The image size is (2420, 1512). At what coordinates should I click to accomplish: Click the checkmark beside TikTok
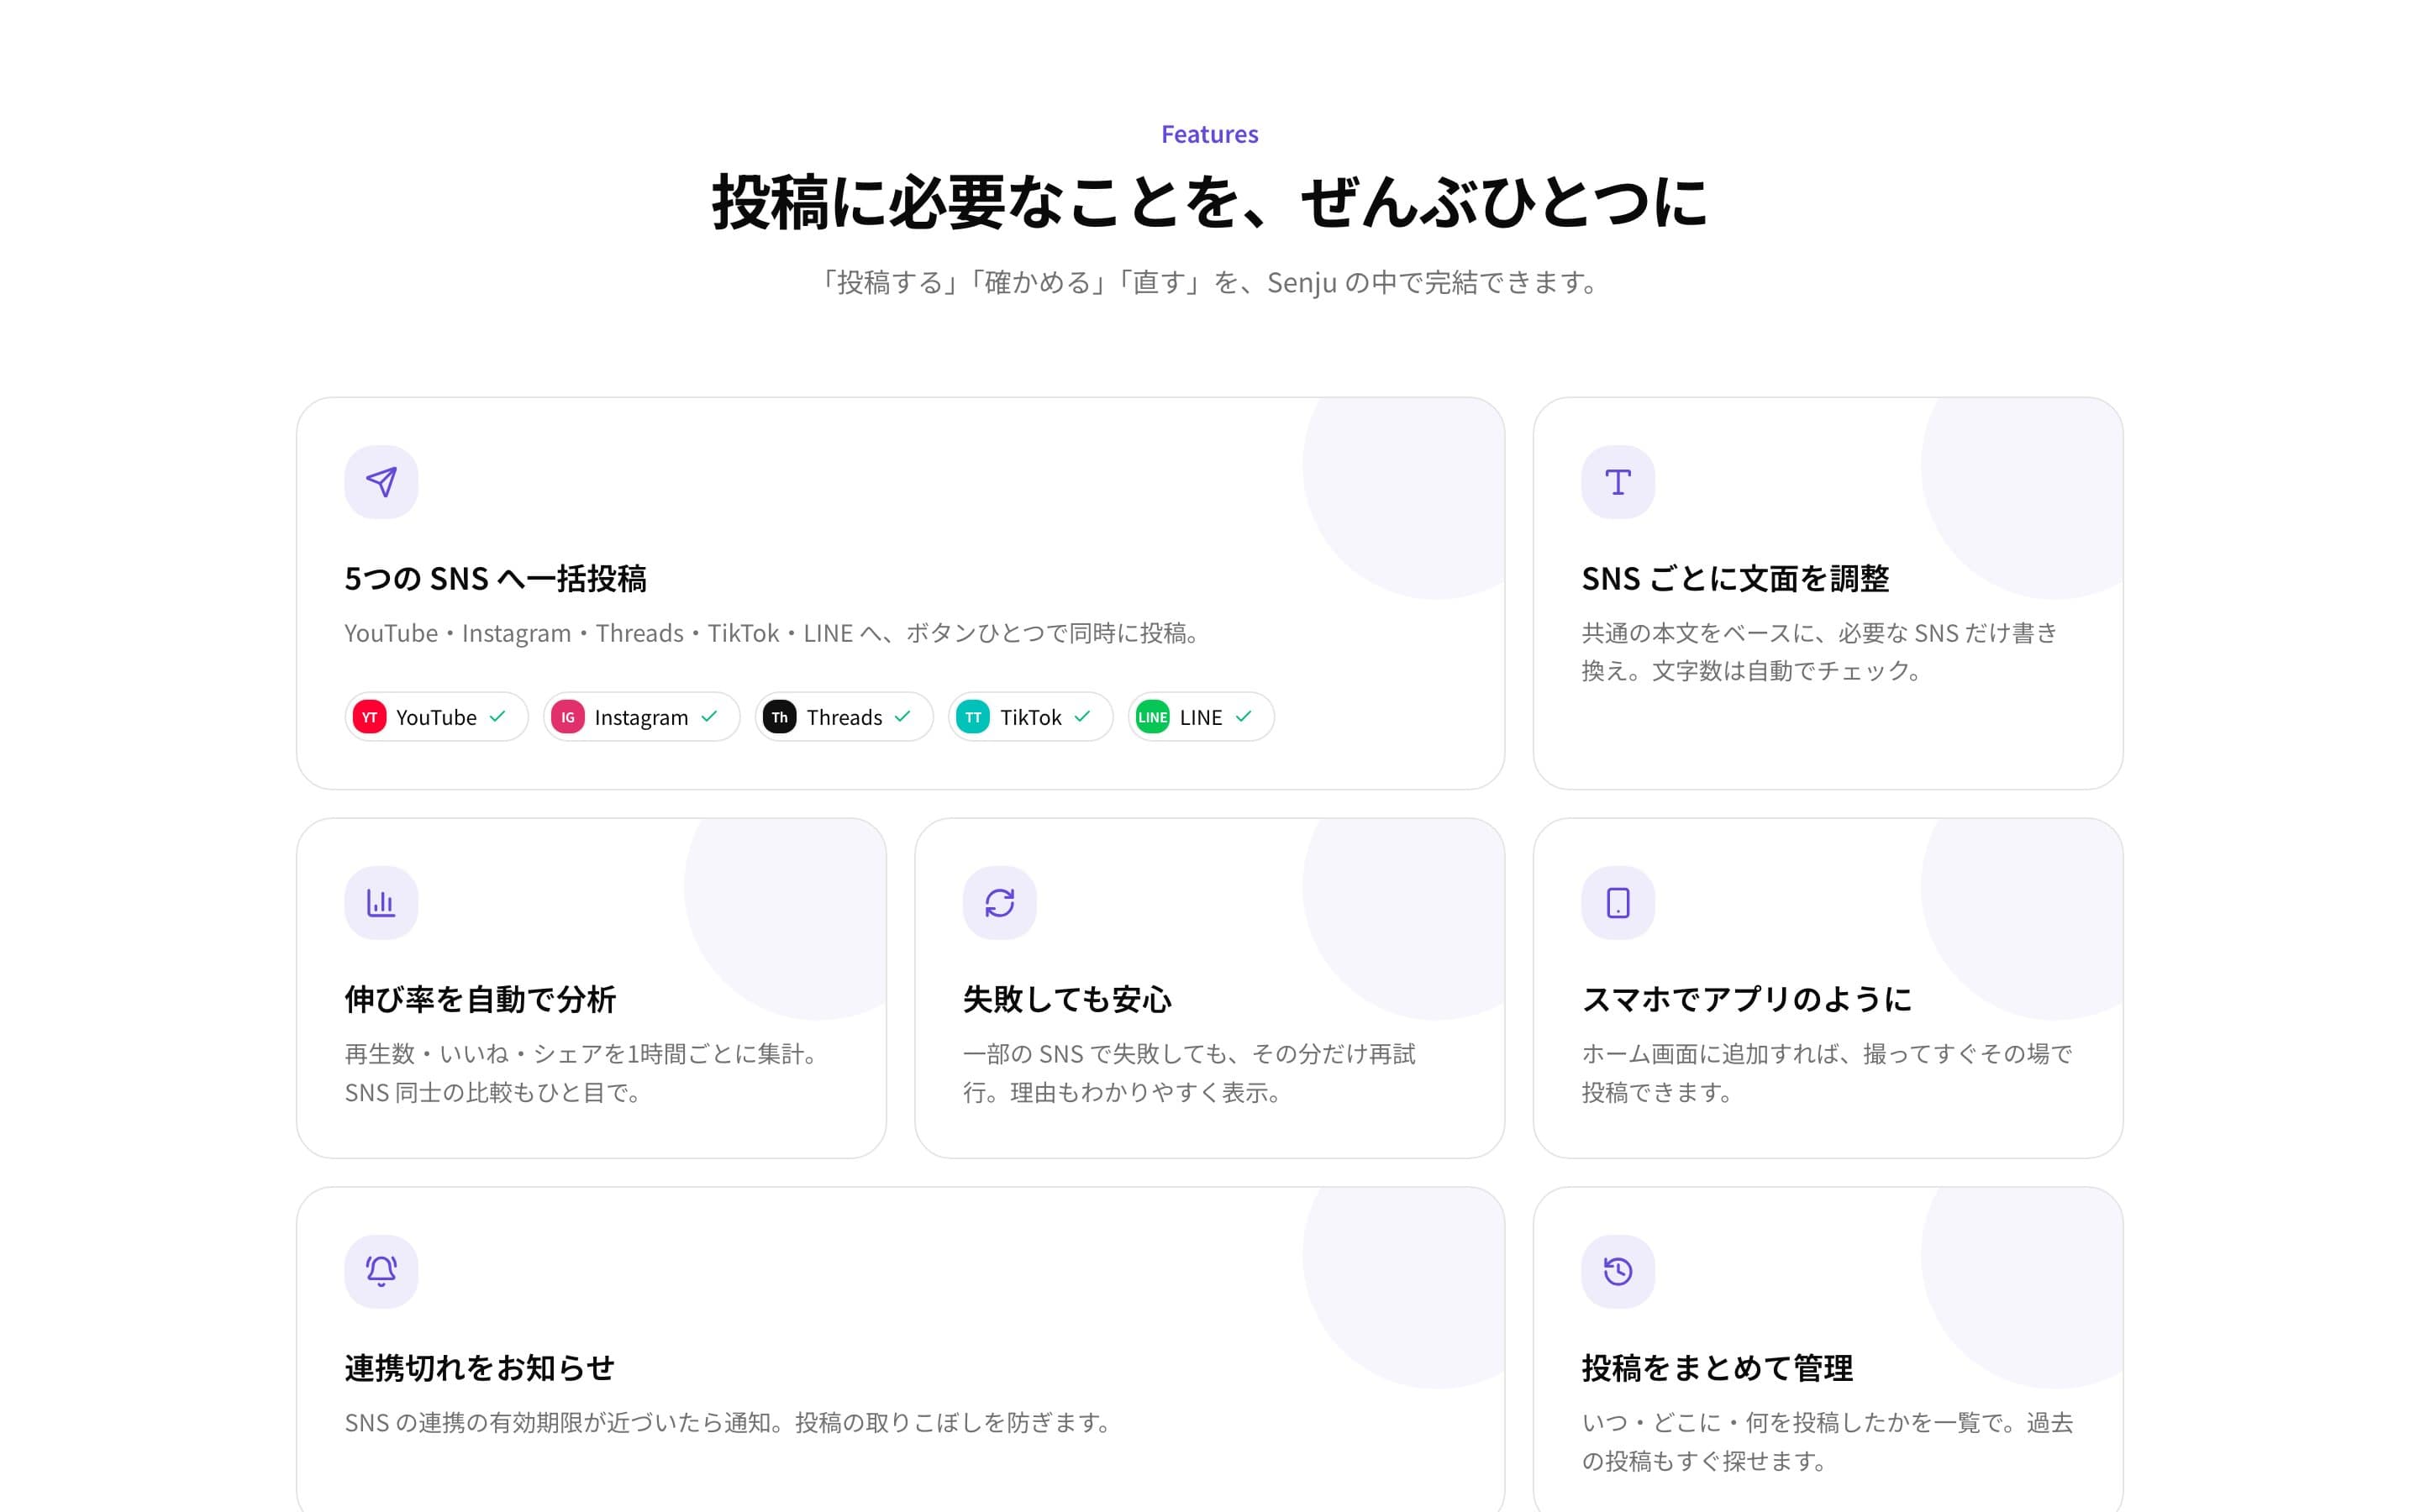tap(1082, 716)
